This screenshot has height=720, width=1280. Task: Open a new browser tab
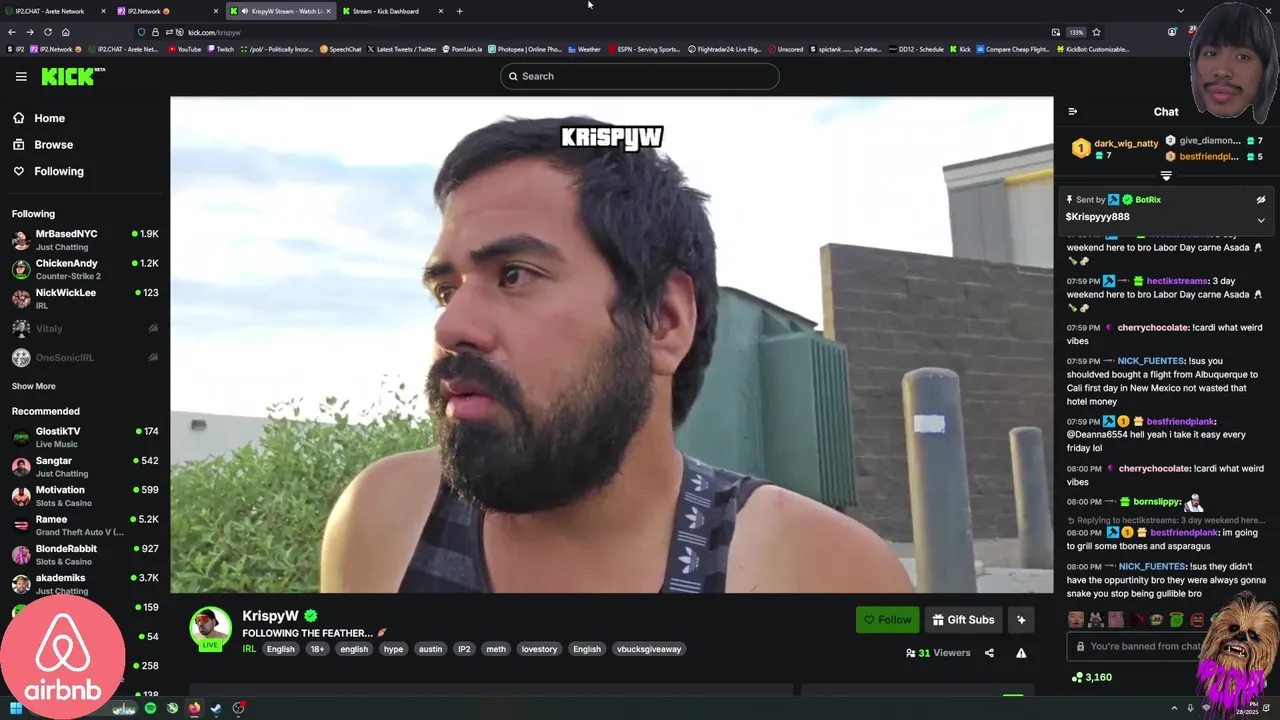(459, 11)
